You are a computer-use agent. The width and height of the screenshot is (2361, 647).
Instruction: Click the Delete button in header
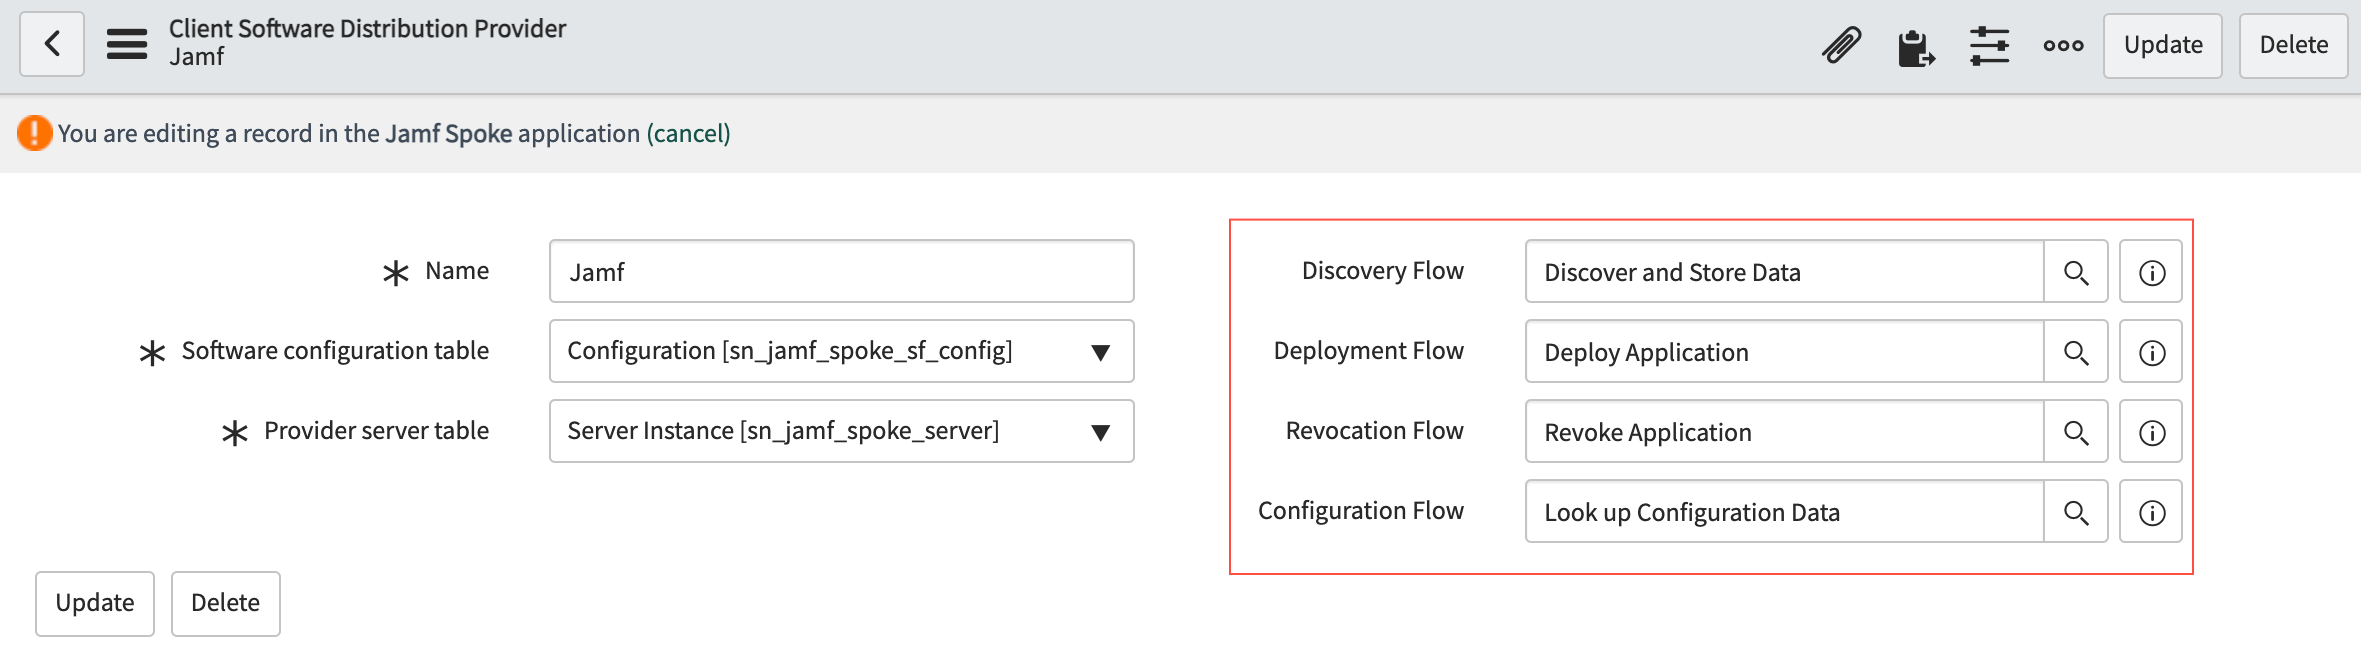point(2293,45)
